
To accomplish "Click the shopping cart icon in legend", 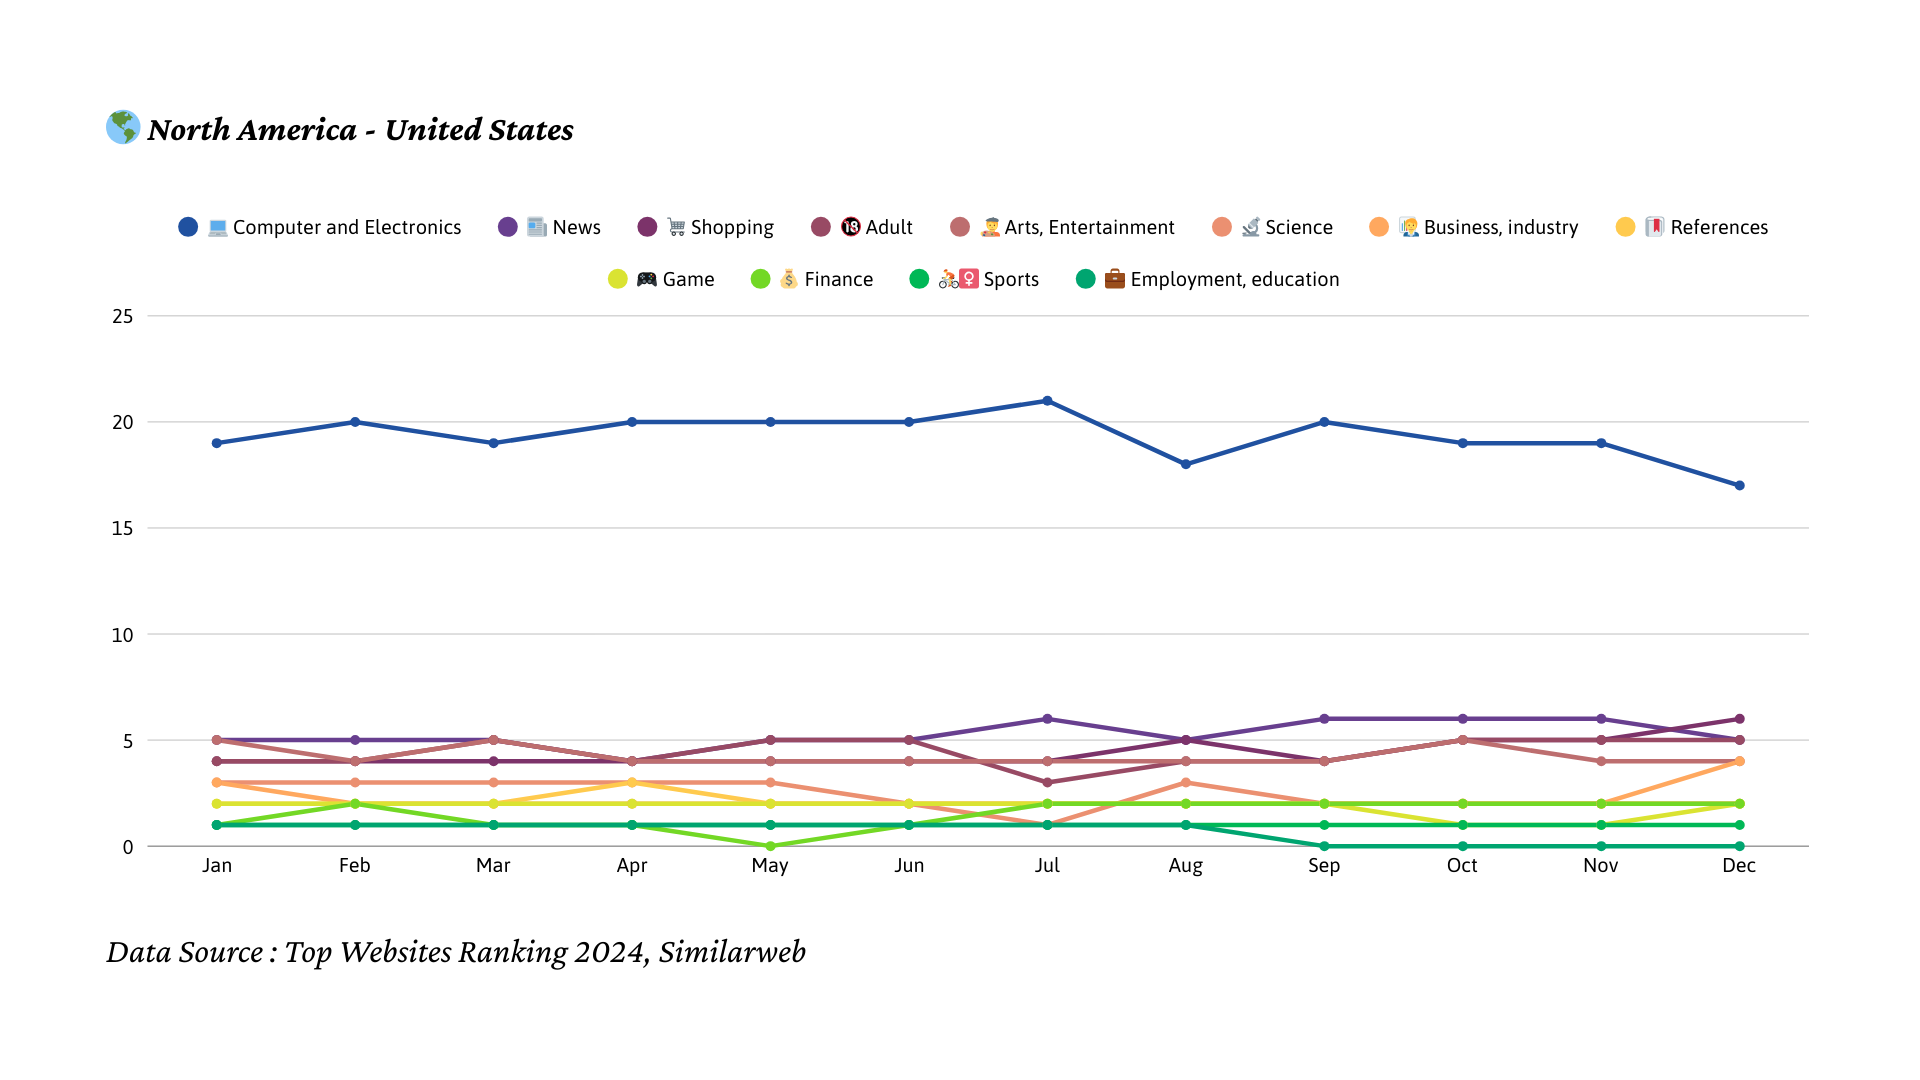I will 677,228.
